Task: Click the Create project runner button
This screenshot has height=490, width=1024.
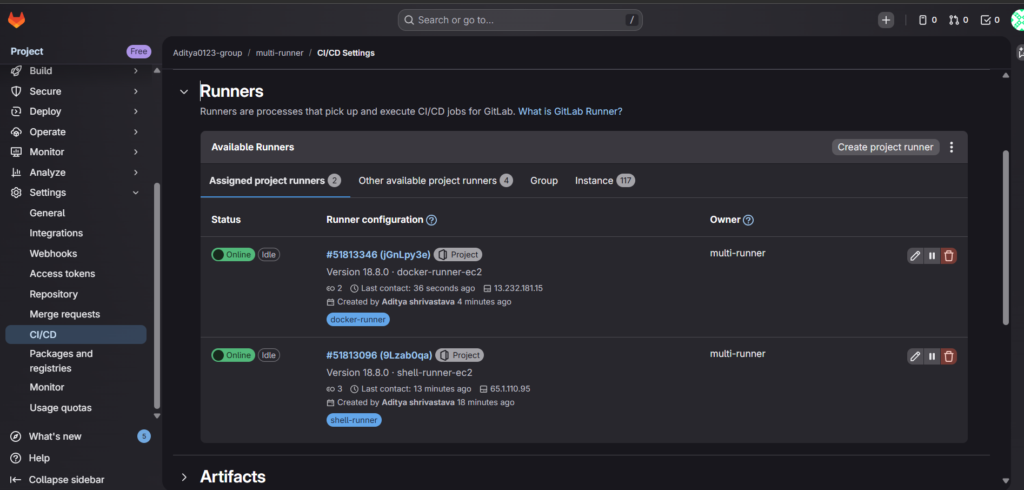Action: coord(886,147)
